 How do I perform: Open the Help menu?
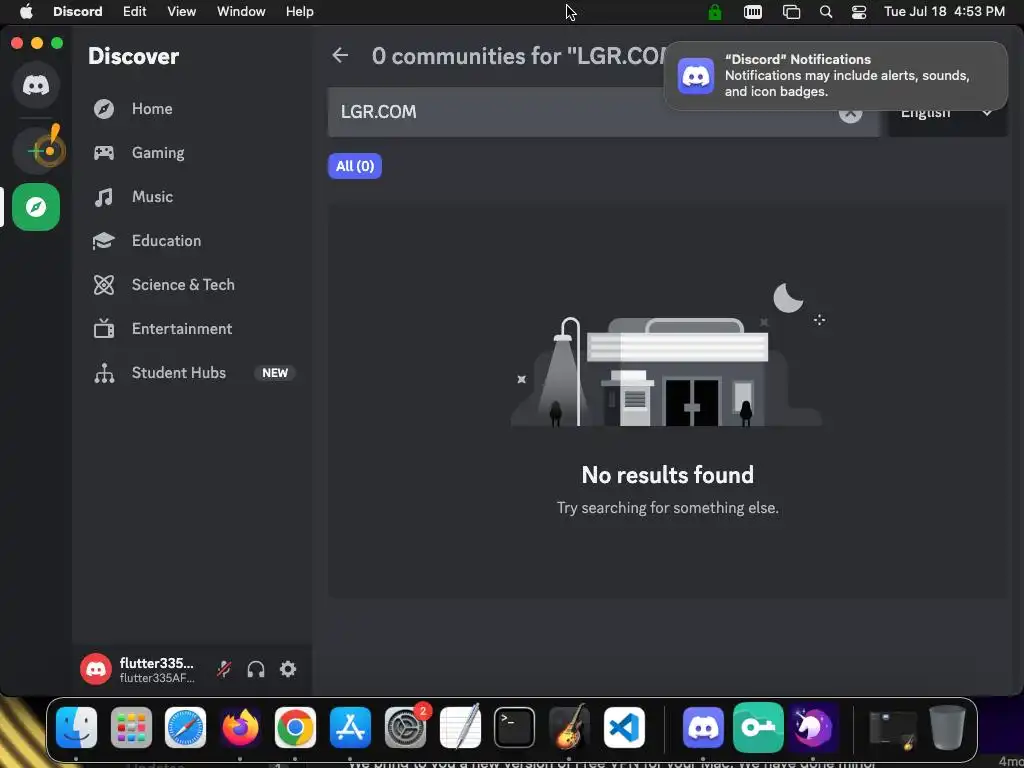pyautogui.click(x=300, y=12)
